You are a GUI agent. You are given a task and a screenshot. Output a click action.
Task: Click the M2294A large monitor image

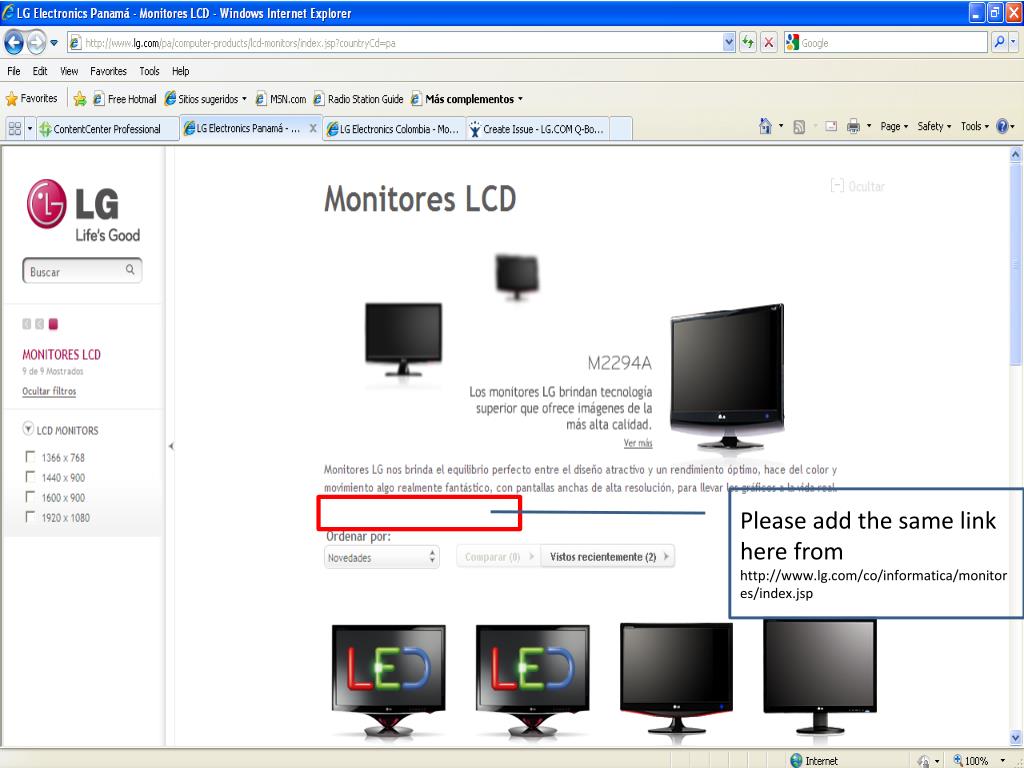coord(728,377)
